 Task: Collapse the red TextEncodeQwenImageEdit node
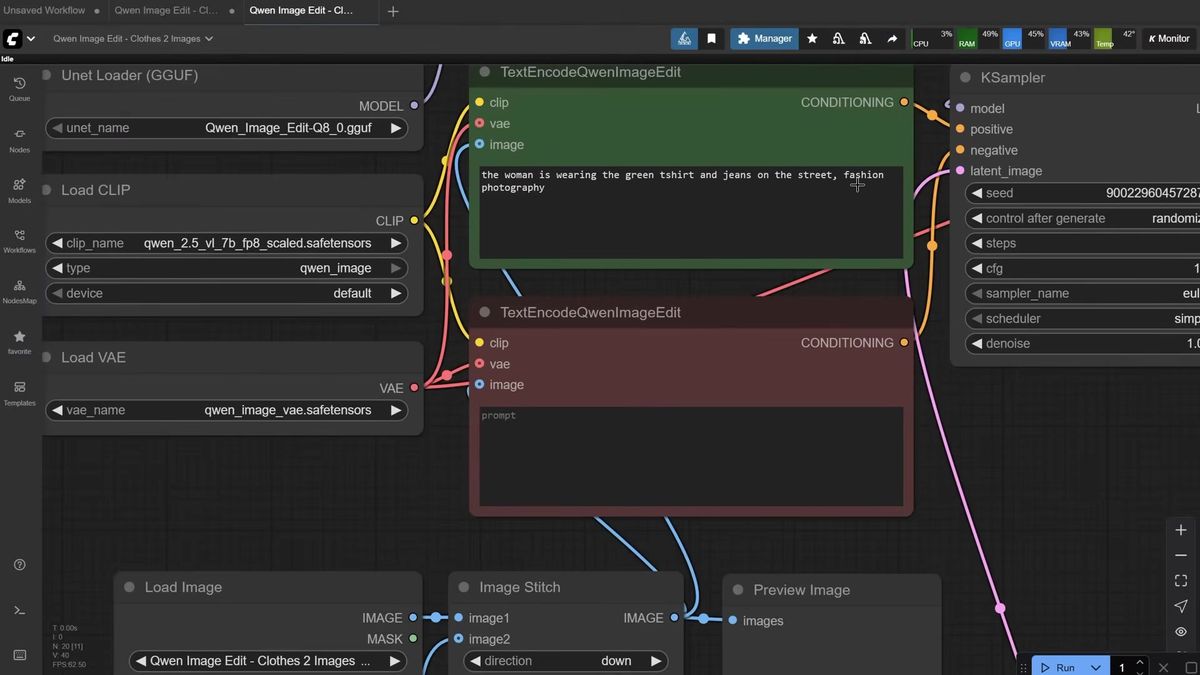click(485, 312)
